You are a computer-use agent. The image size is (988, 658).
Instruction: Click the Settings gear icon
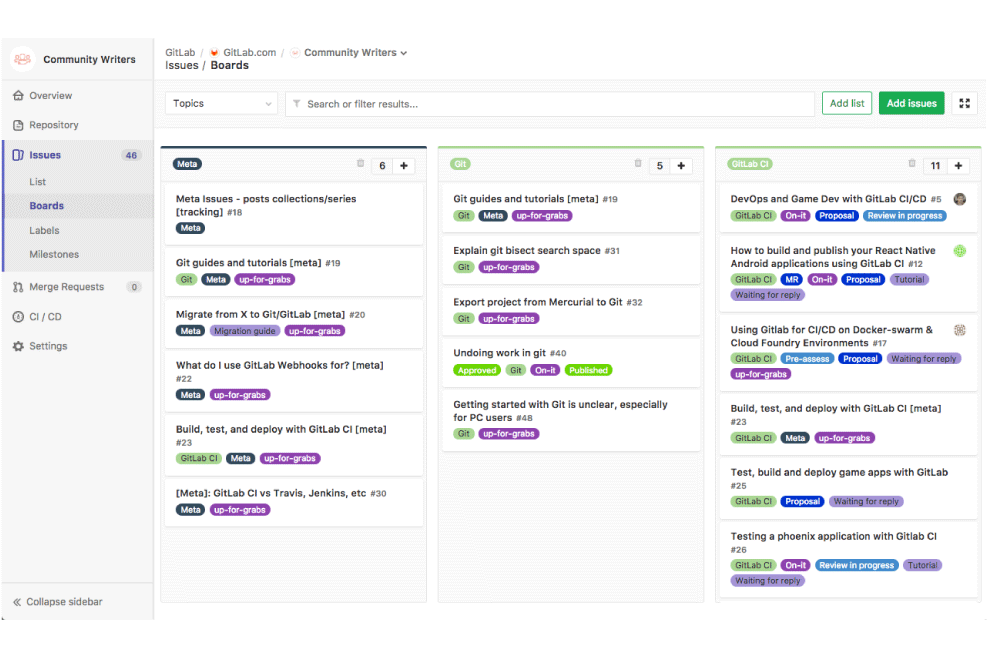[18, 346]
